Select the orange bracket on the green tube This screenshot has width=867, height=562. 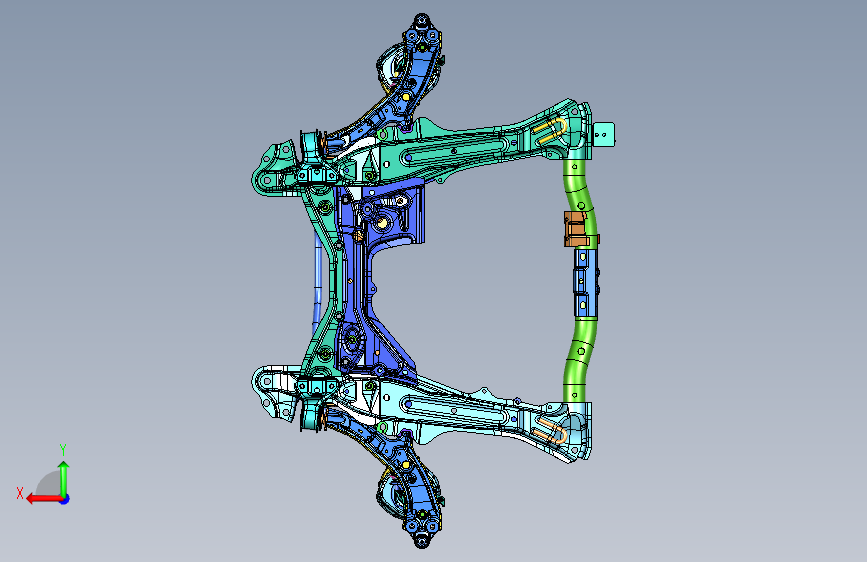tap(576, 228)
